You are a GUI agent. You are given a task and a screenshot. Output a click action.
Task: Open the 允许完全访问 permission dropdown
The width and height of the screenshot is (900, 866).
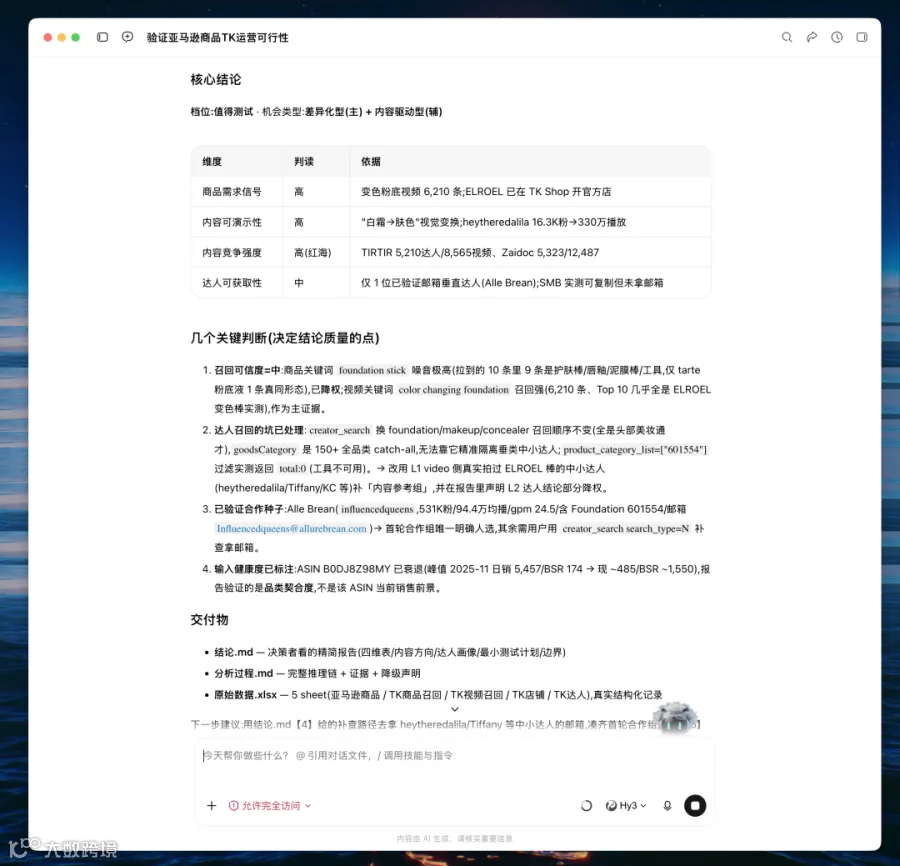coord(270,806)
